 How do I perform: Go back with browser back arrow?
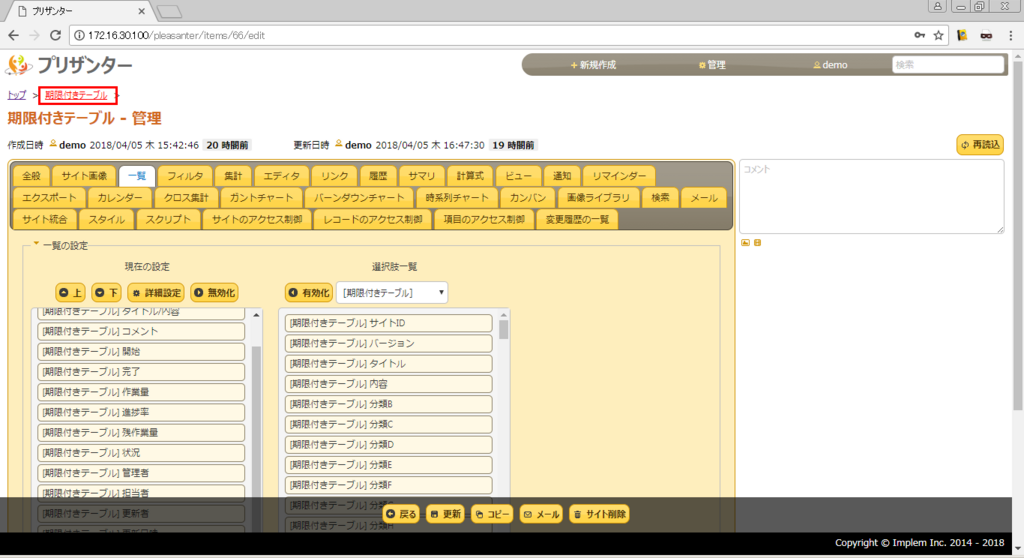14,35
